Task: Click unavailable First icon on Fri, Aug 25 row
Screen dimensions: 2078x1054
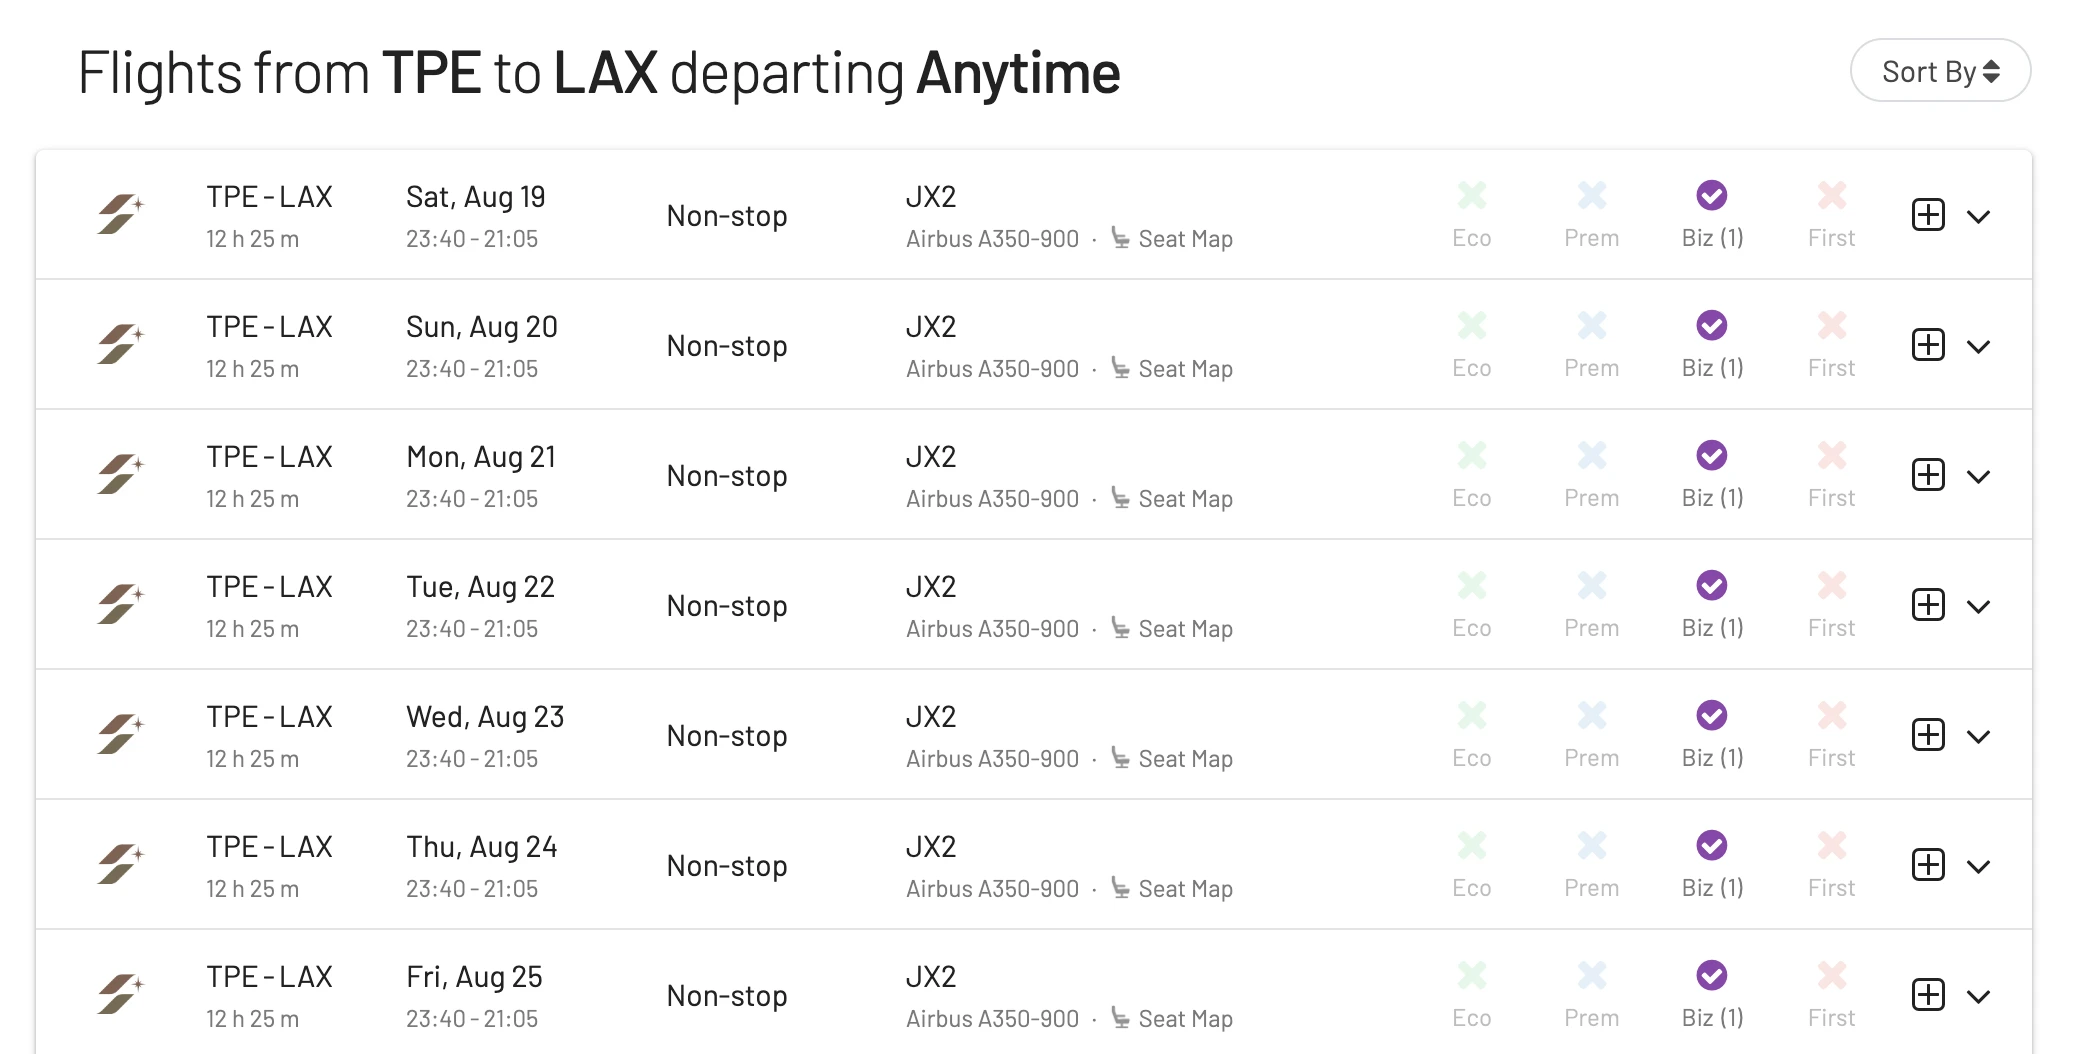Action: (x=1832, y=975)
